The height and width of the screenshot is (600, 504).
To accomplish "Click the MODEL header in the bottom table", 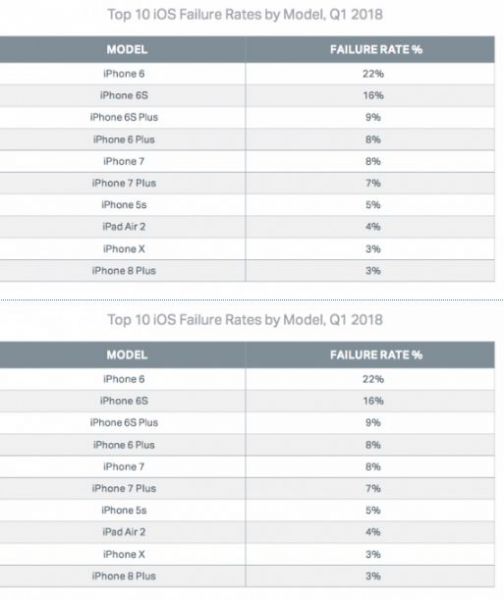I will click(x=127, y=355).
